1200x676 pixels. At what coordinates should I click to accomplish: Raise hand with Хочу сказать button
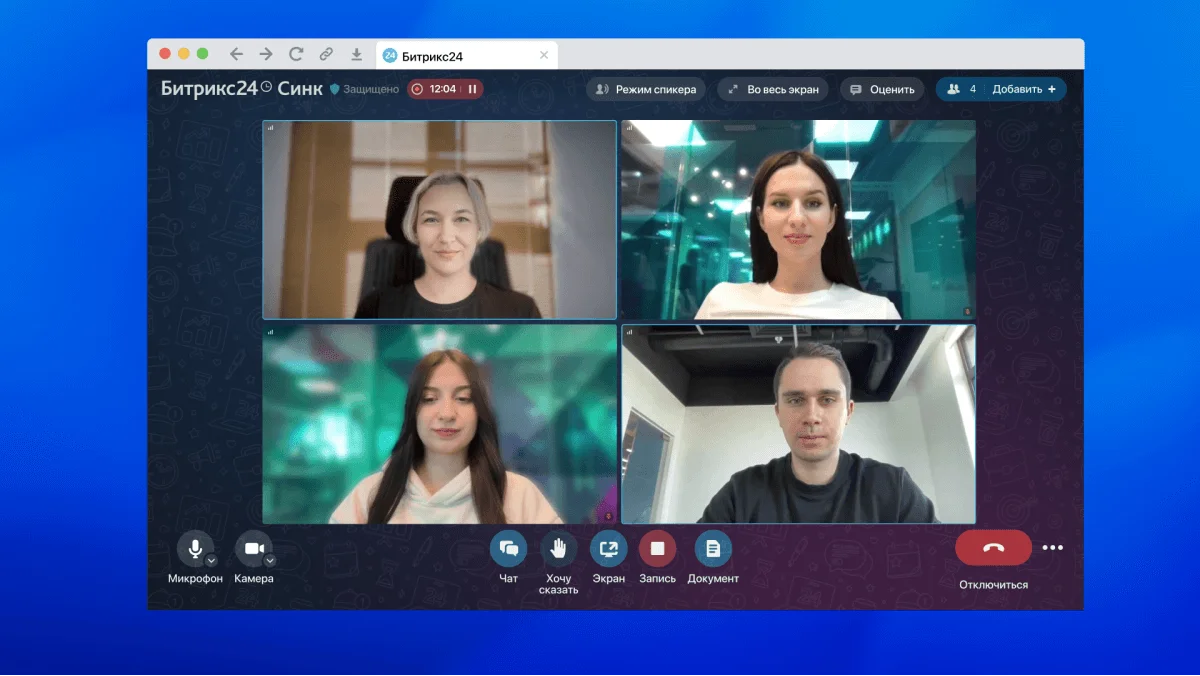point(559,548)
